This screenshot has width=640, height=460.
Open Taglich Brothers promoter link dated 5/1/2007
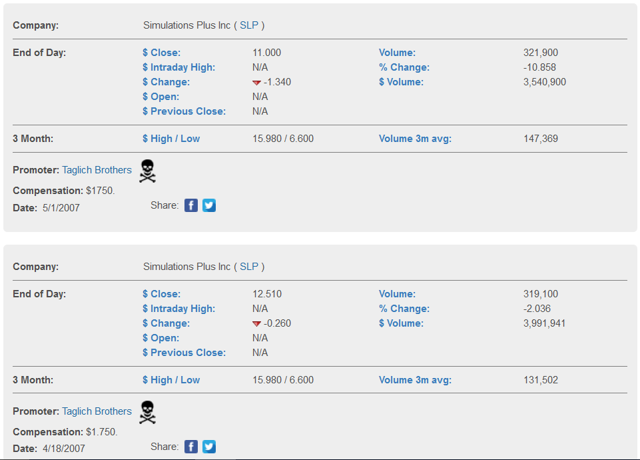coord(97,170)
